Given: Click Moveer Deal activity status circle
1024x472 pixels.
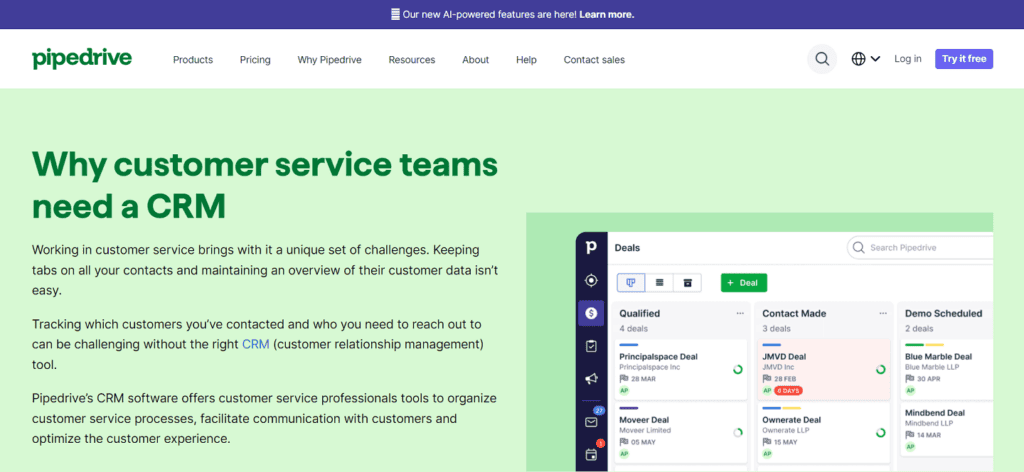Looking at the screenshot, I should pyautogui.click(x=738, y=432).
